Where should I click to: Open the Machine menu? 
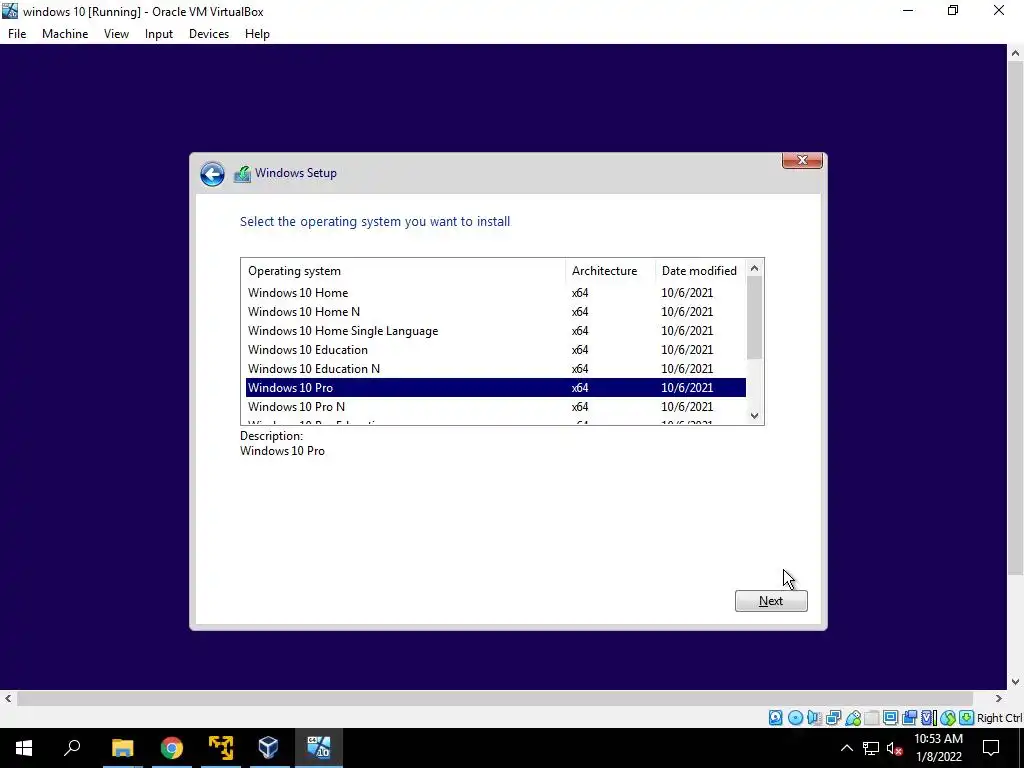pyautogui.click(x=65, y=34)
